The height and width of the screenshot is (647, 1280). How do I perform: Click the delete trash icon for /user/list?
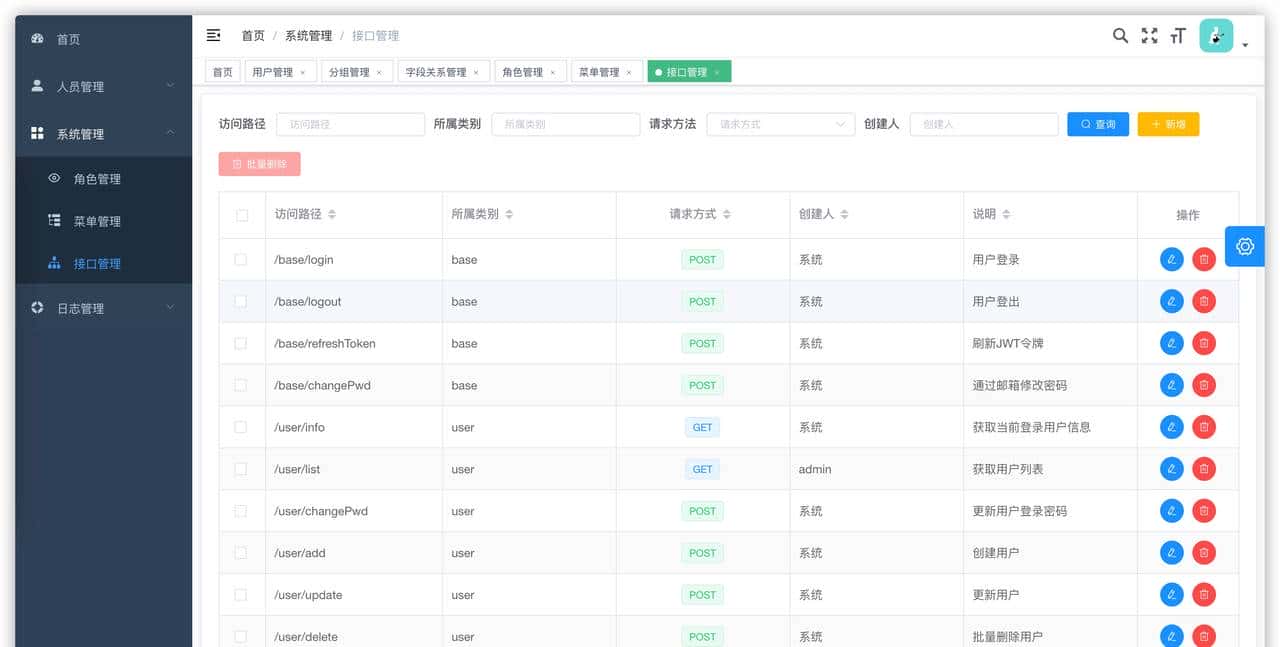coord(1204,468)
